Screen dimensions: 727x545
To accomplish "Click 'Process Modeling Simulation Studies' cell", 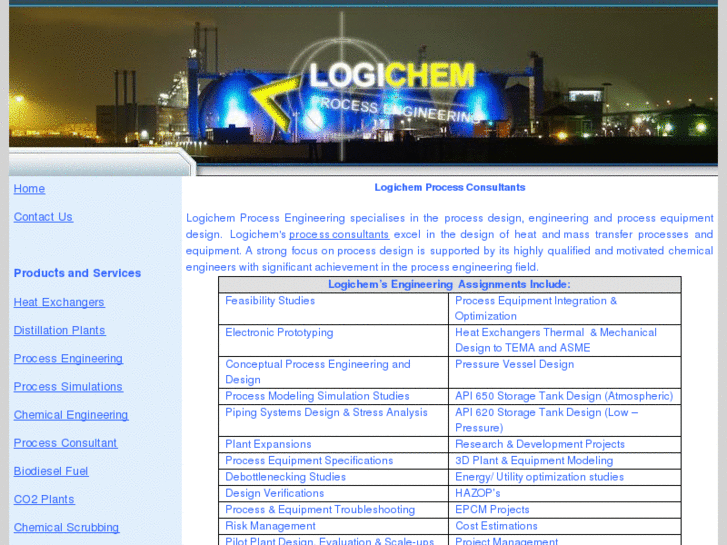I will (333, 396).
